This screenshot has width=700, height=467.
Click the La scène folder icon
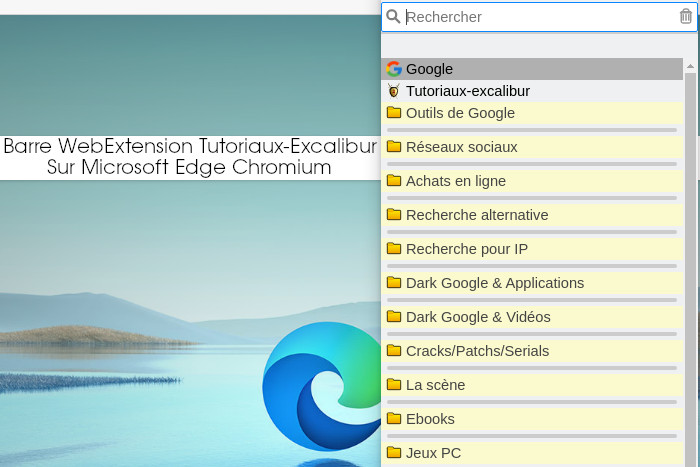tap(394, 384)
